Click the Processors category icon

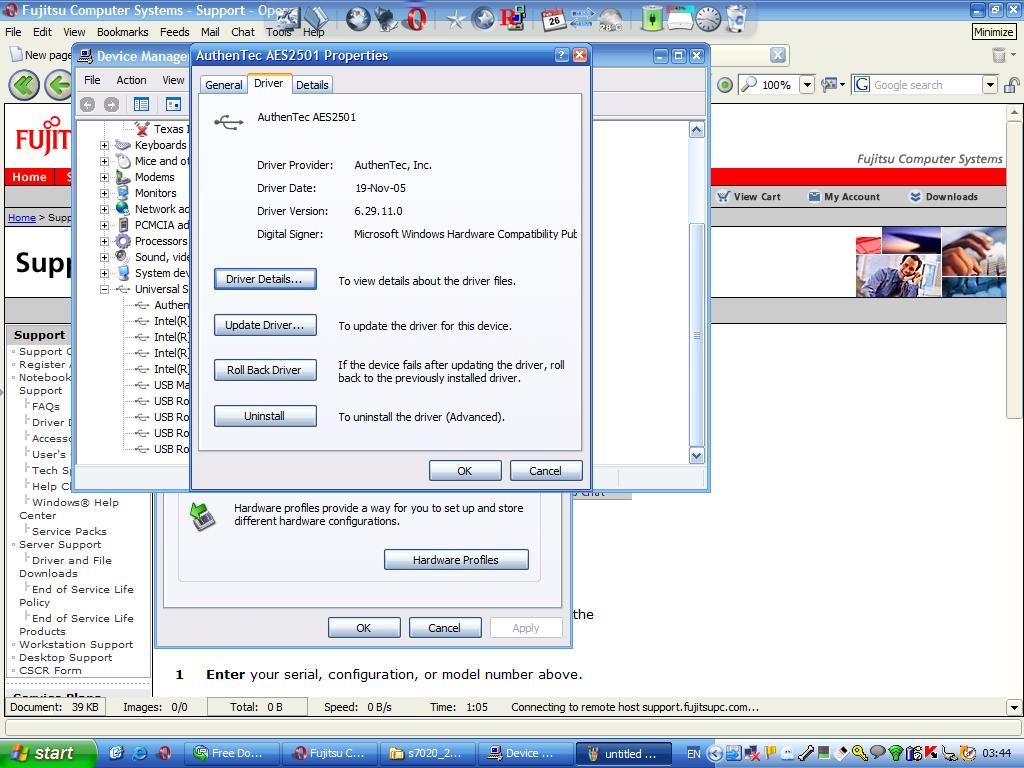[x=123, y=241]
